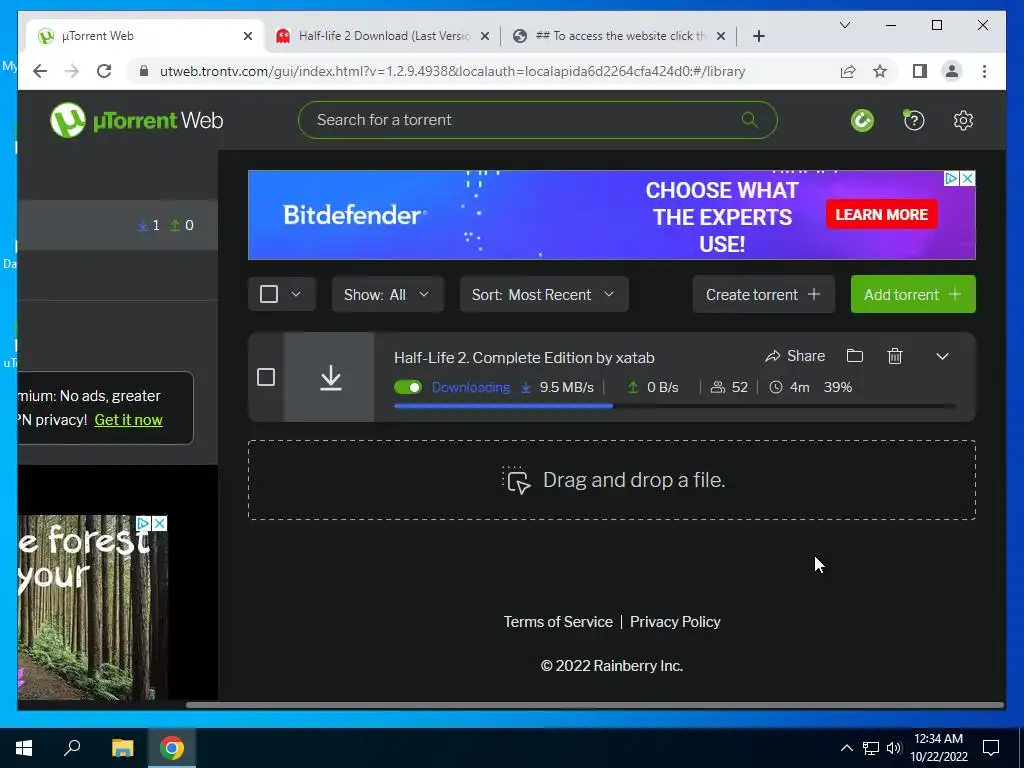Open Windows Start menu
1024x768 pixels.
click(24, 748)
